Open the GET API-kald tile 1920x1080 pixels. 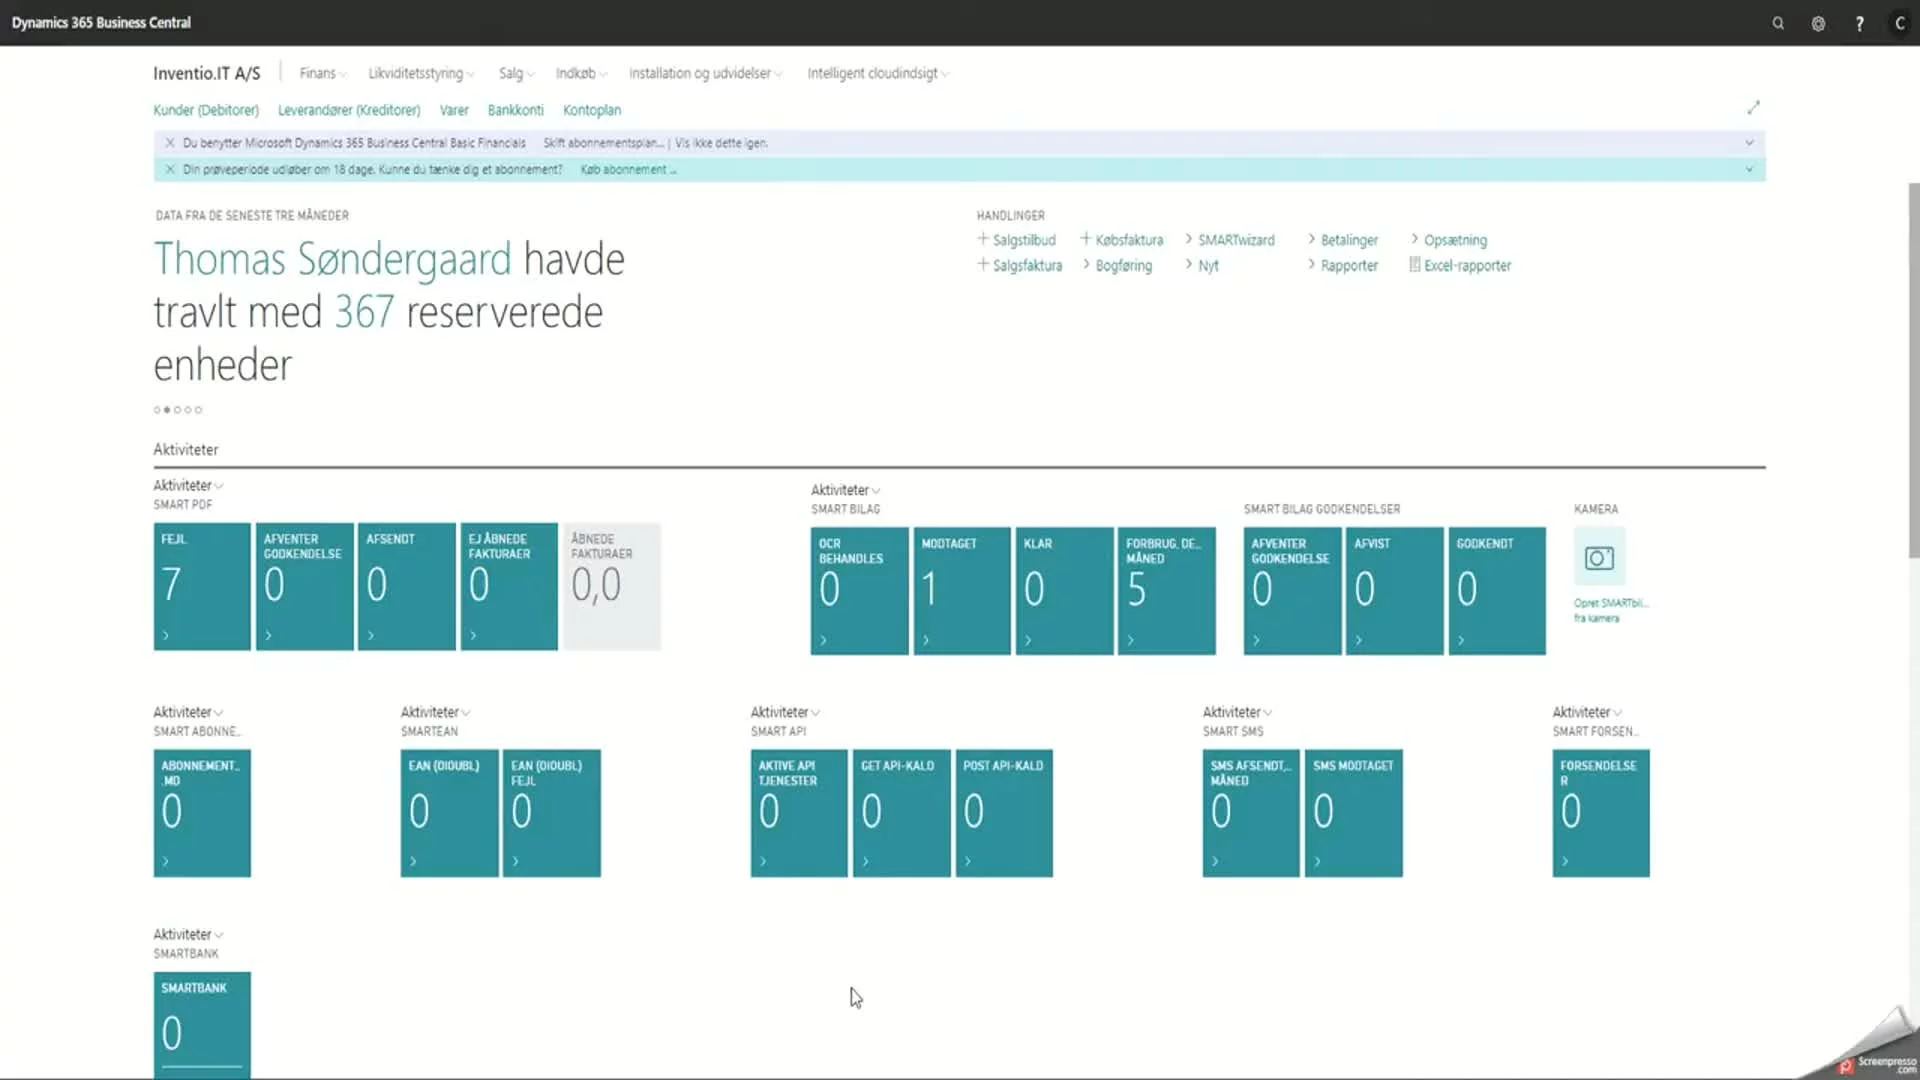[902, 813]
